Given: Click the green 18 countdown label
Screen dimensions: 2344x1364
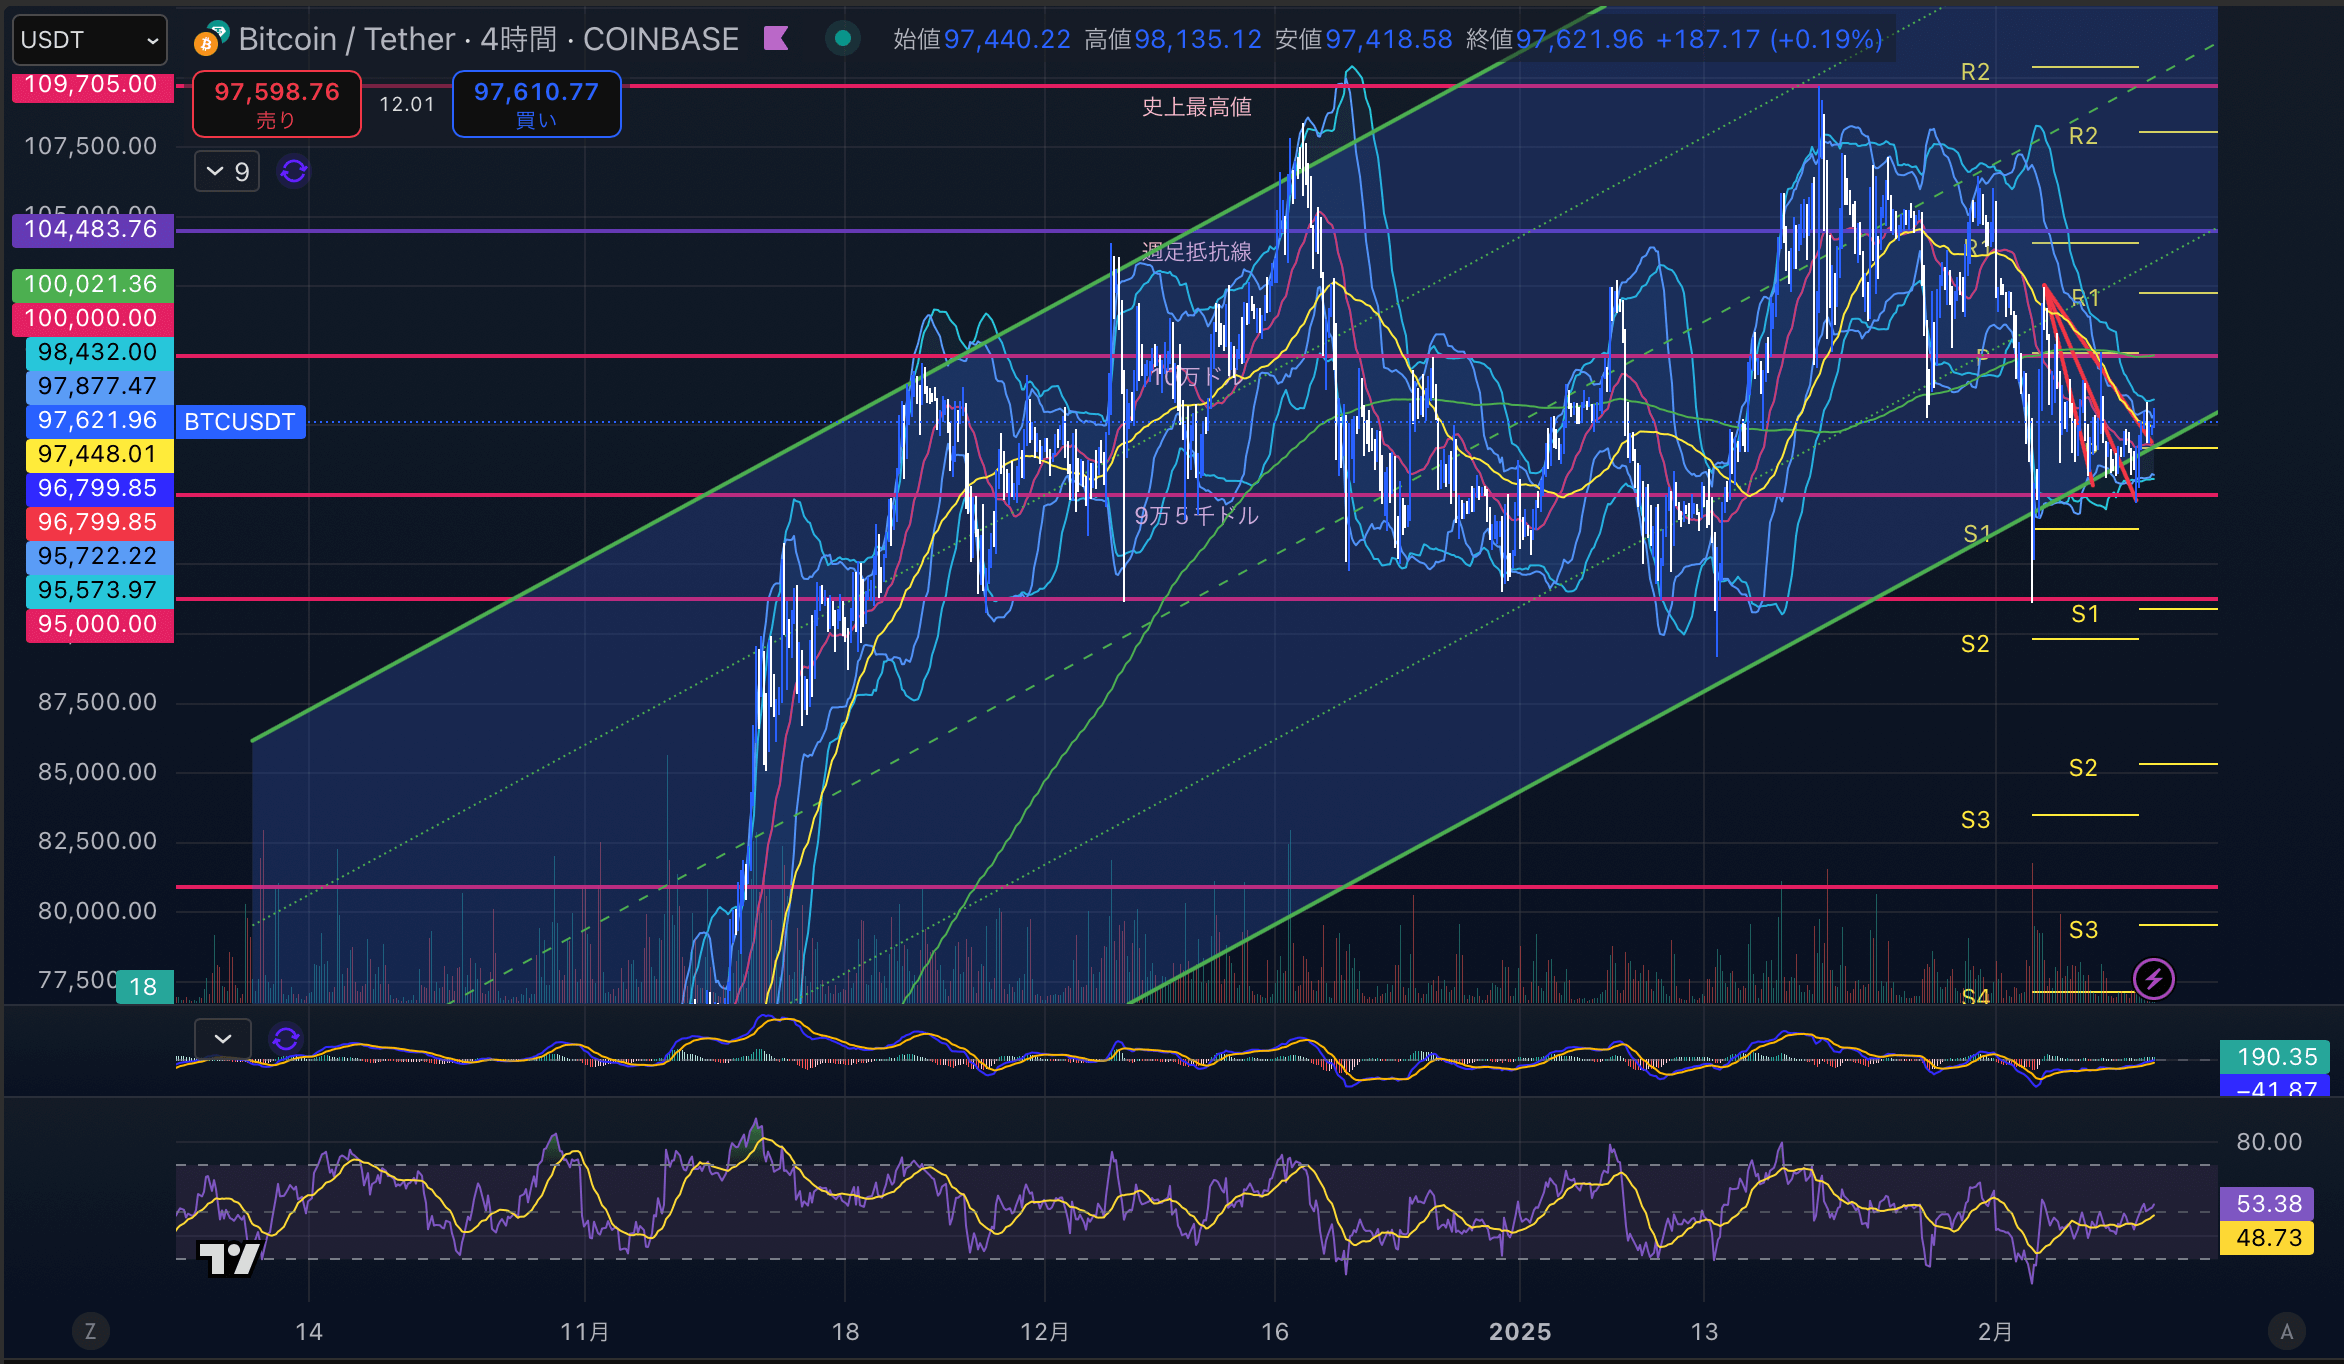Looking at the screenshot, I should [144, 987].
